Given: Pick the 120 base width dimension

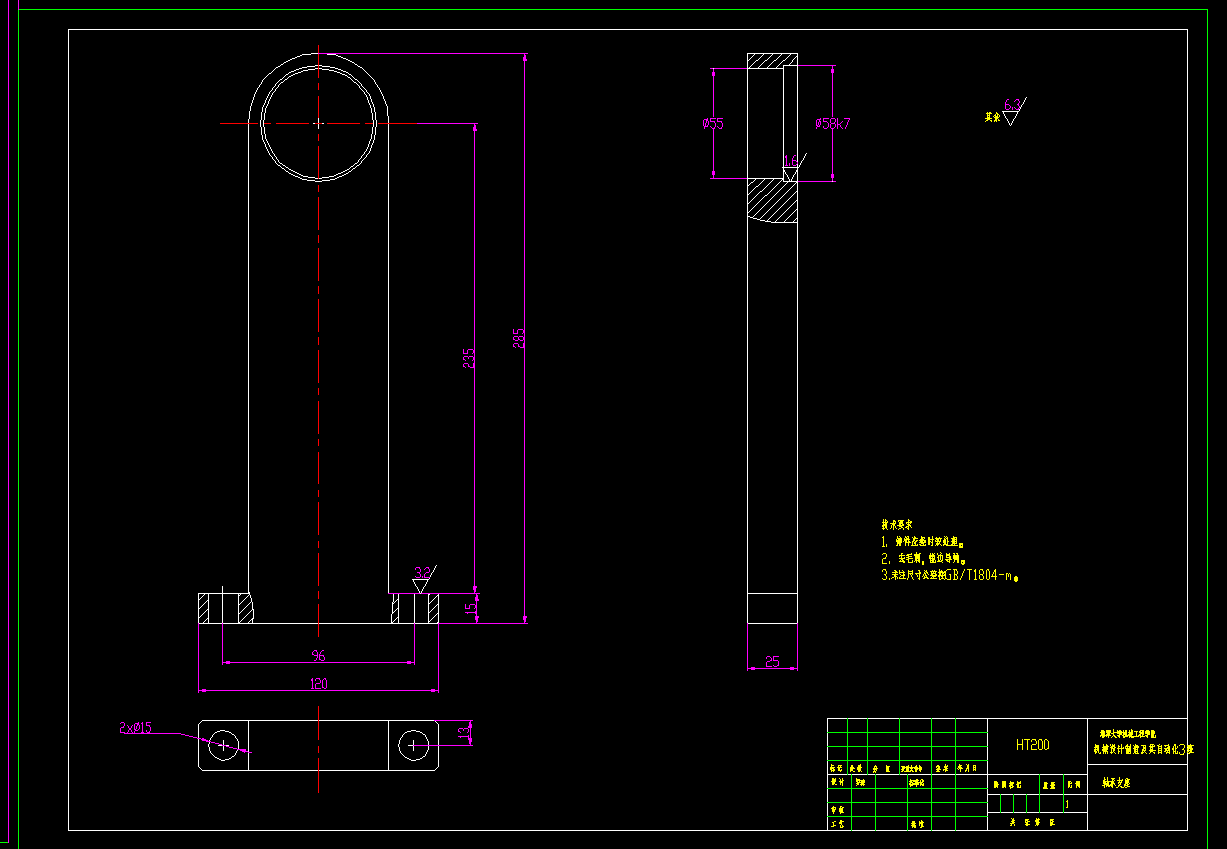Looking at the screenshot, I should 319,684.
